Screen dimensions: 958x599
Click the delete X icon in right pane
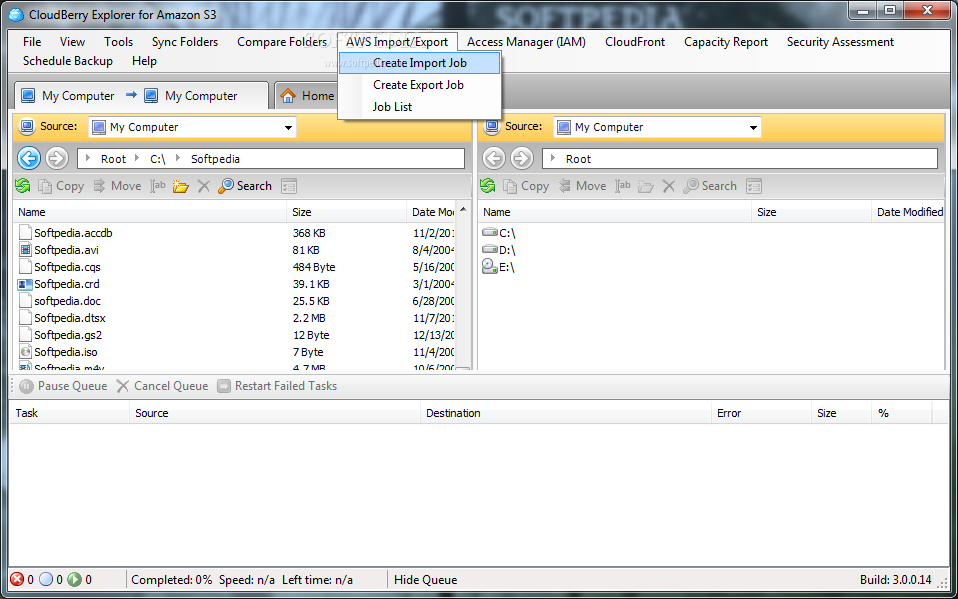pos(669,186)
